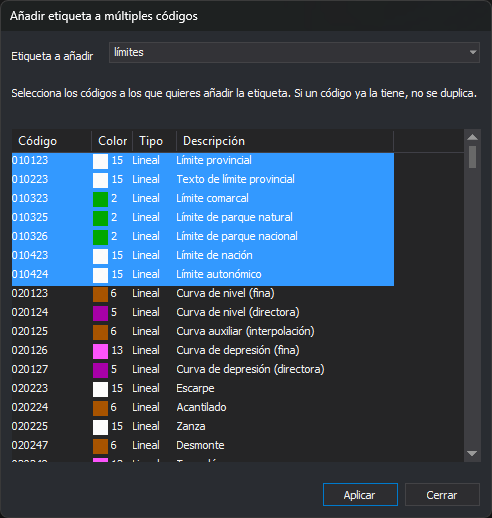Viewport: 492px width, 518px height.
Task: Open the Etiqueta a añadir dropdown arrow
Action: 472,52
